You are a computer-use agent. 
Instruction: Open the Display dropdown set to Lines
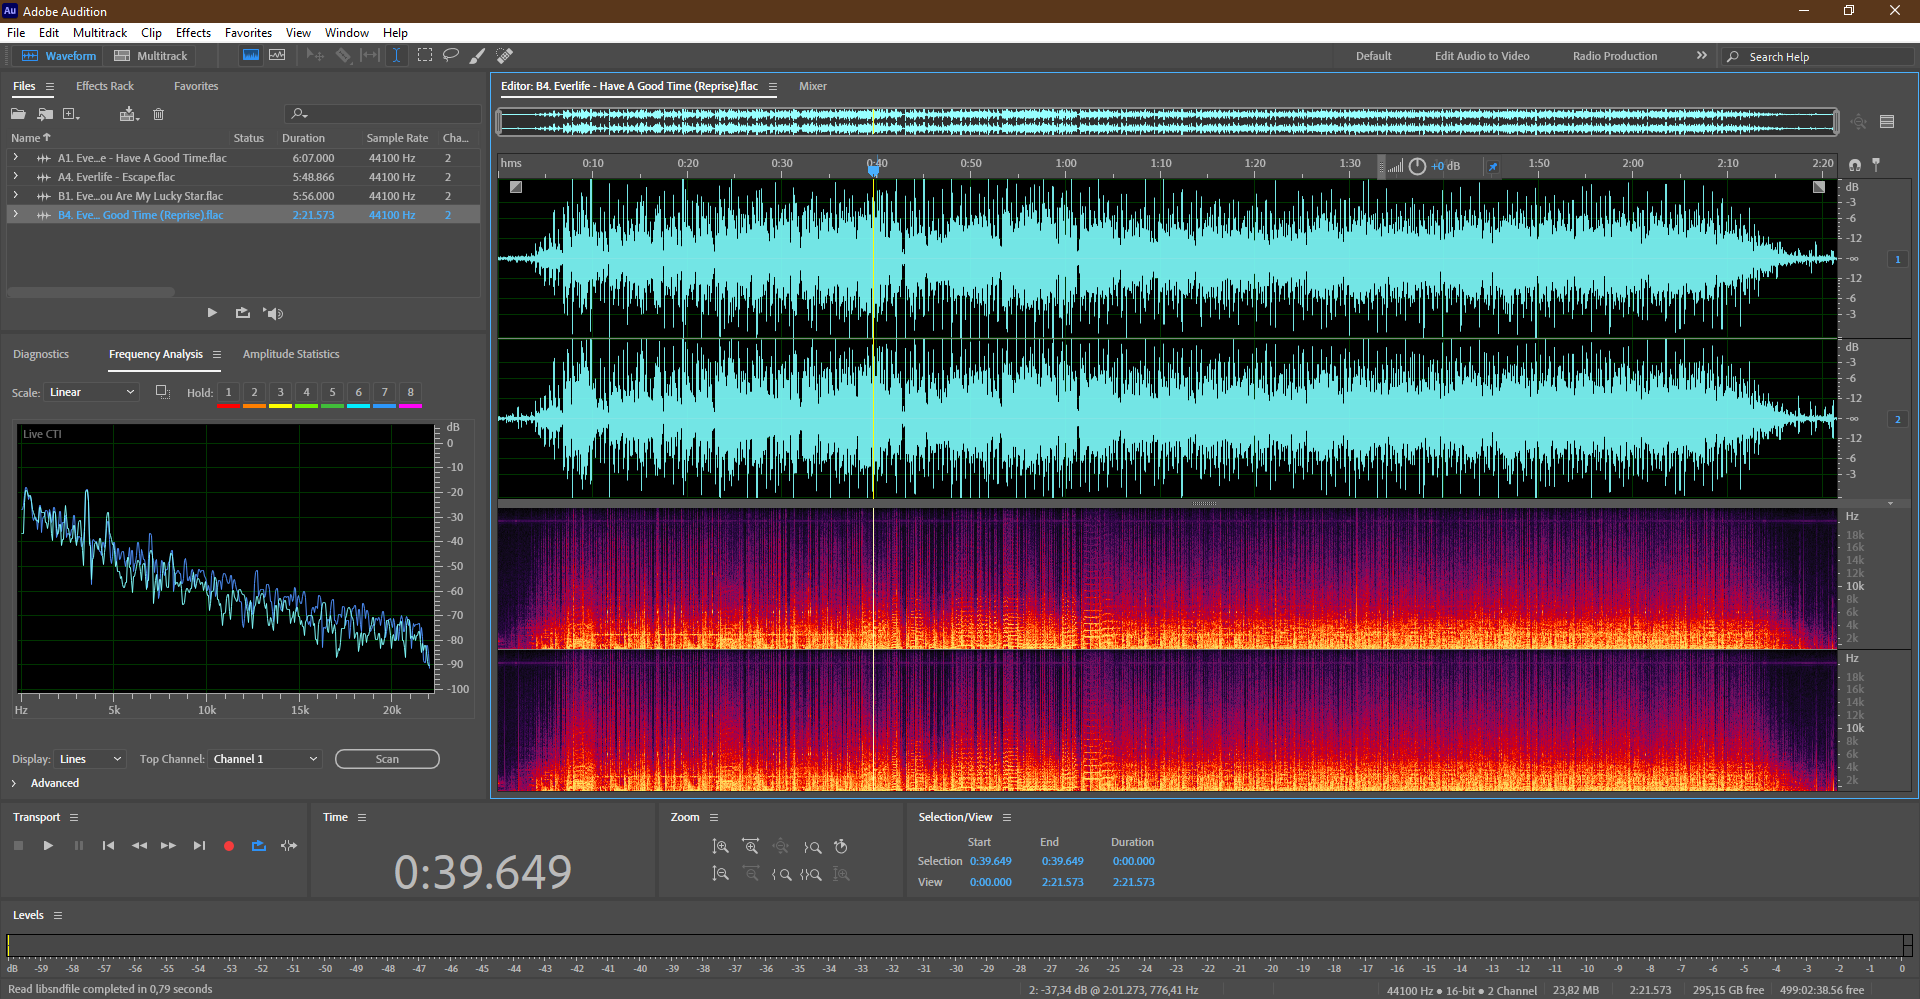pos(91,759)
